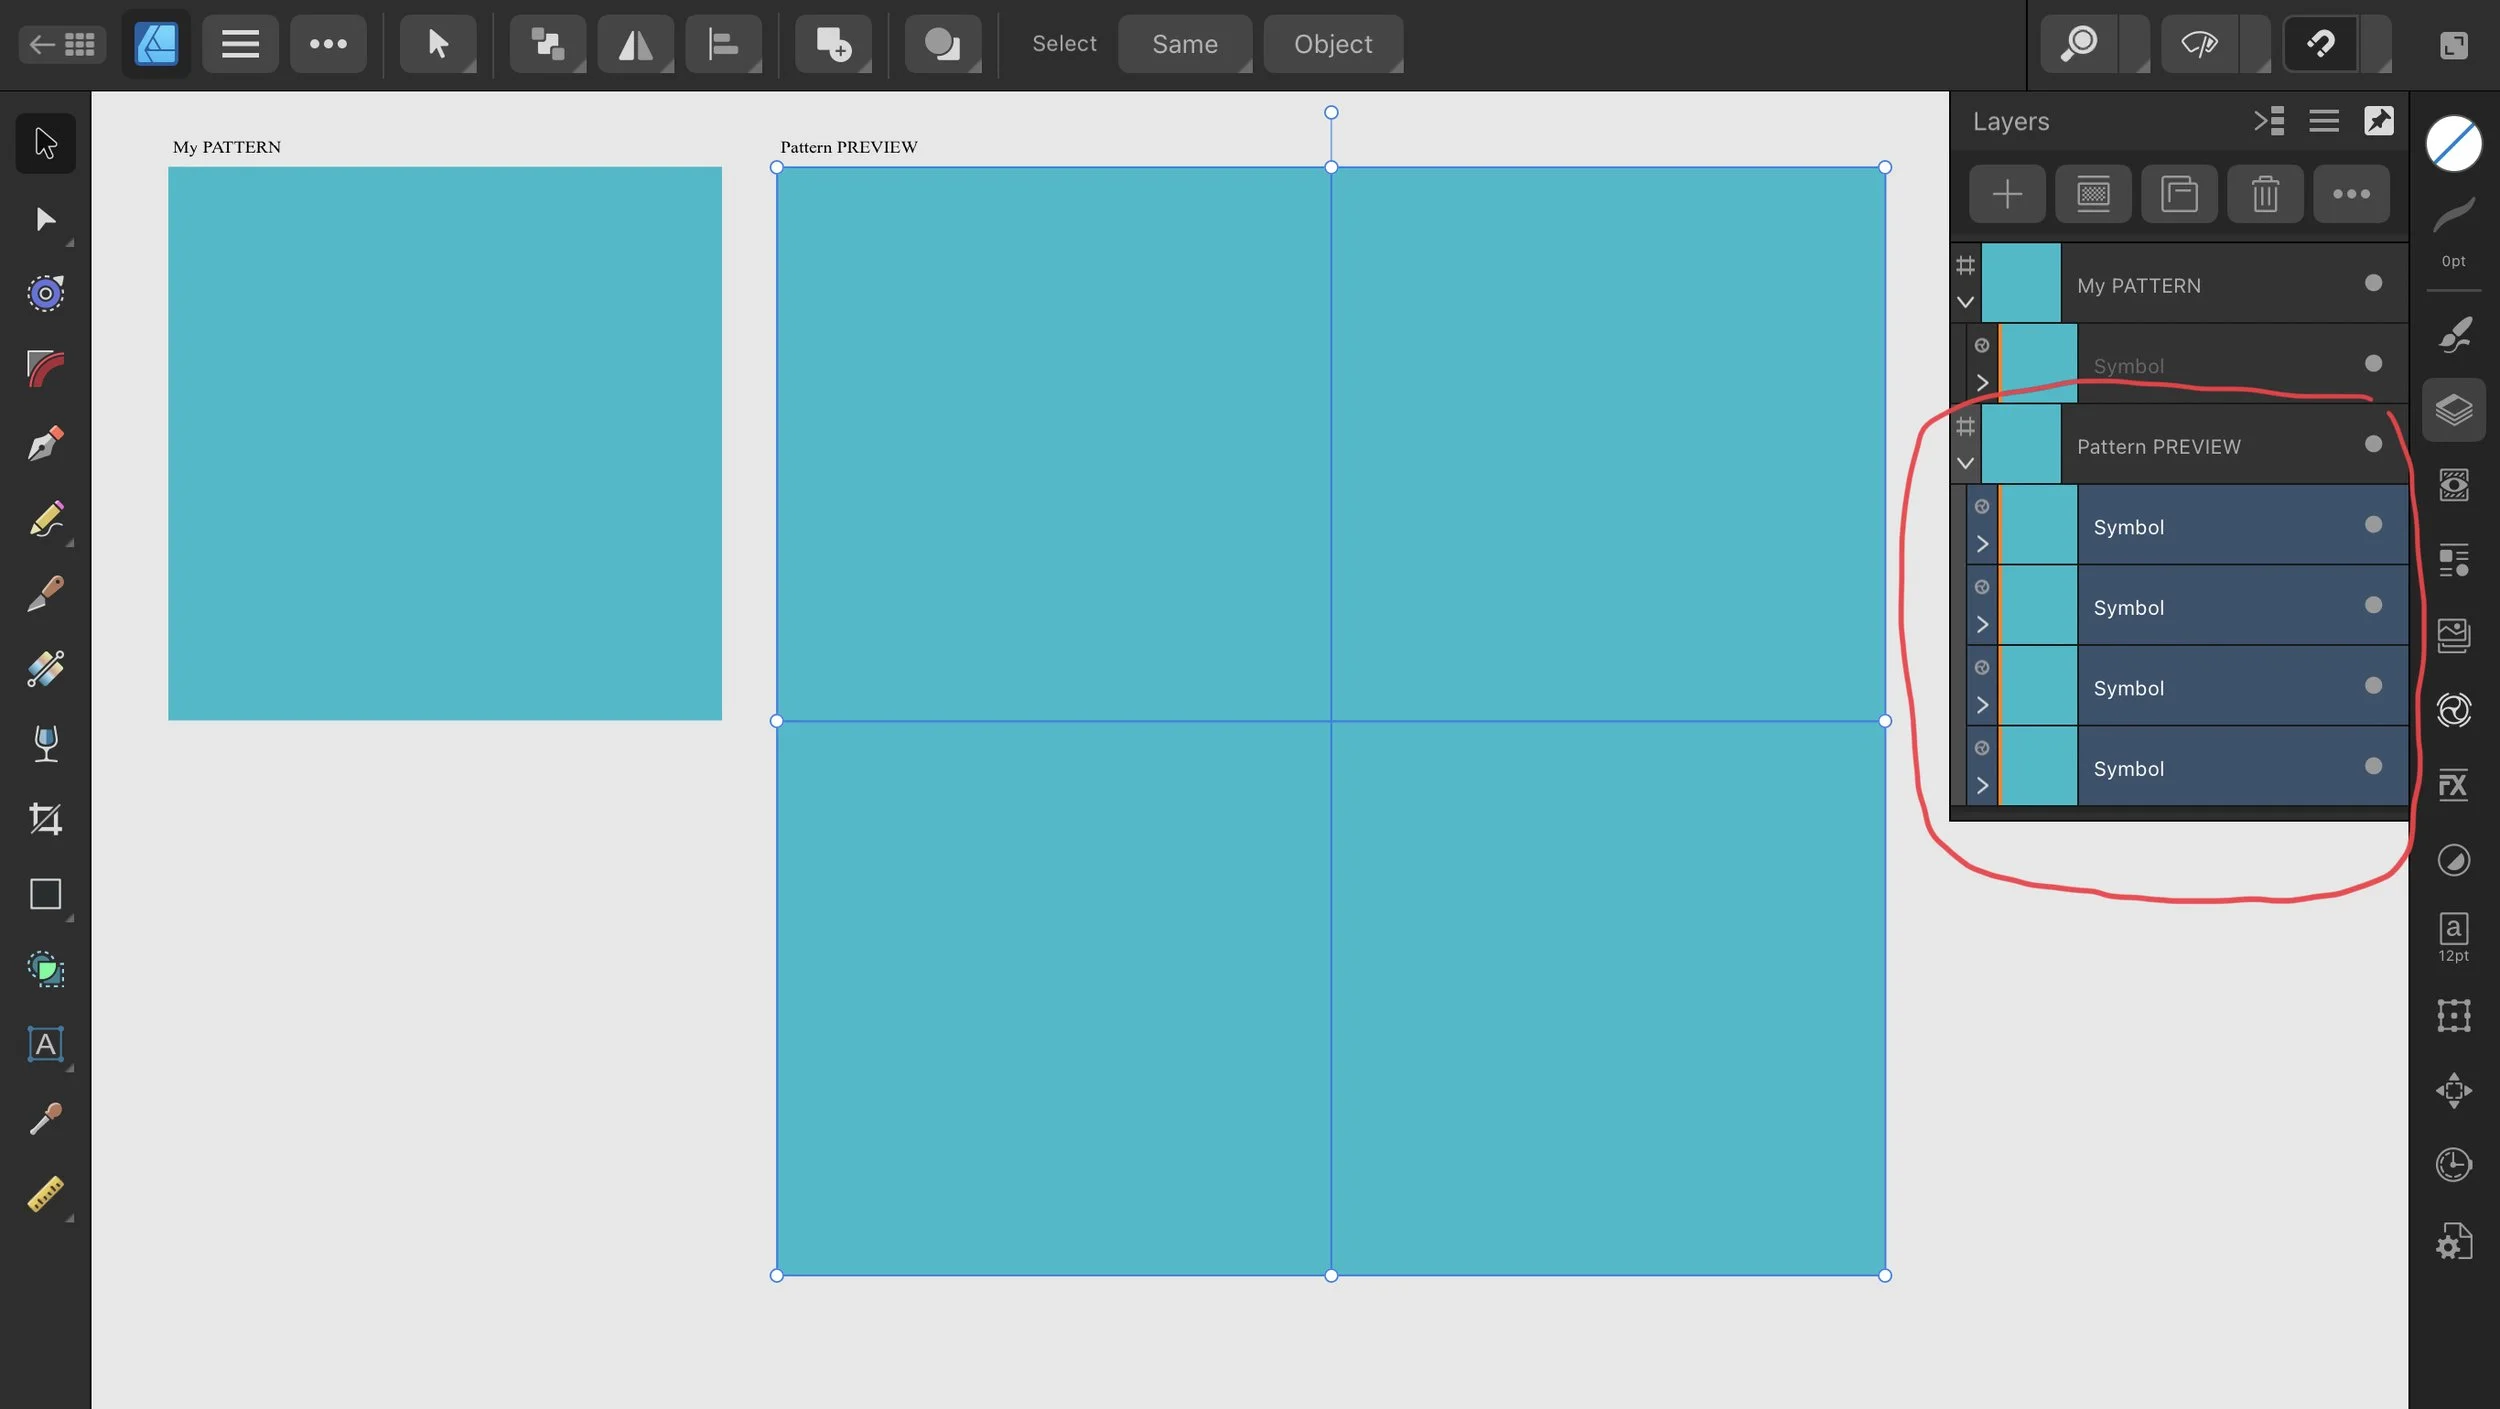Select the Pencil tool
The width and height of the screenshot is (2500, 1409).
tap(45, 520)
